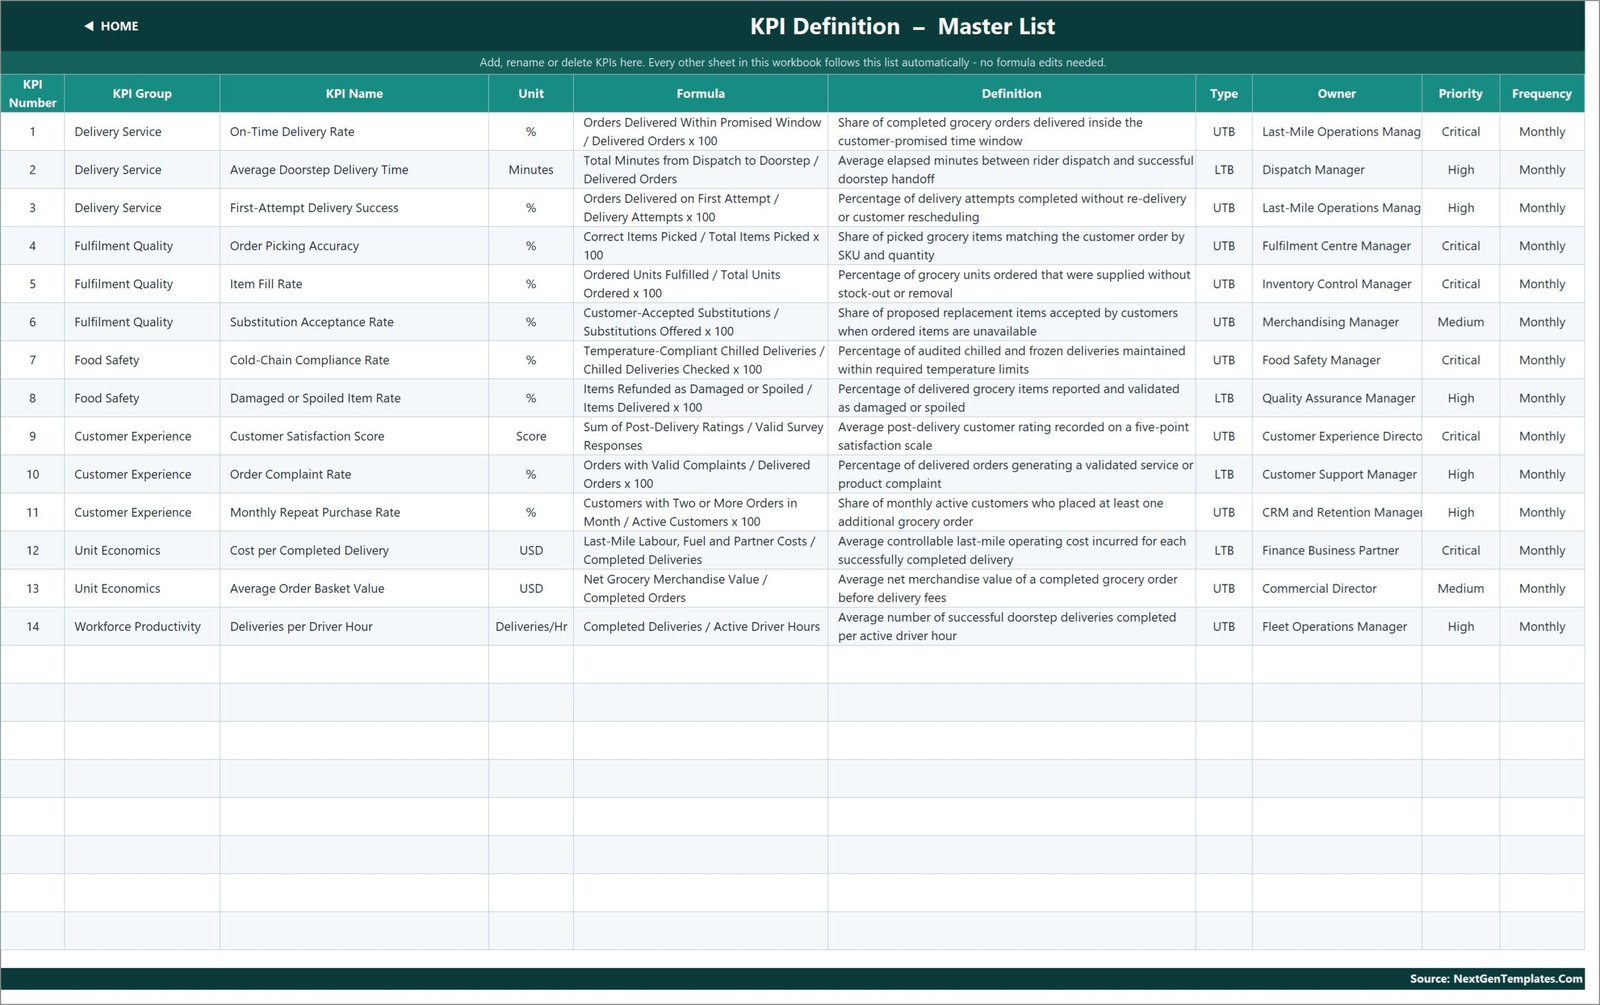The height and width of the screenshot is (1005, 1600).
Task: Click the first empty KPI Name cell below row 14
Action: 354,664
